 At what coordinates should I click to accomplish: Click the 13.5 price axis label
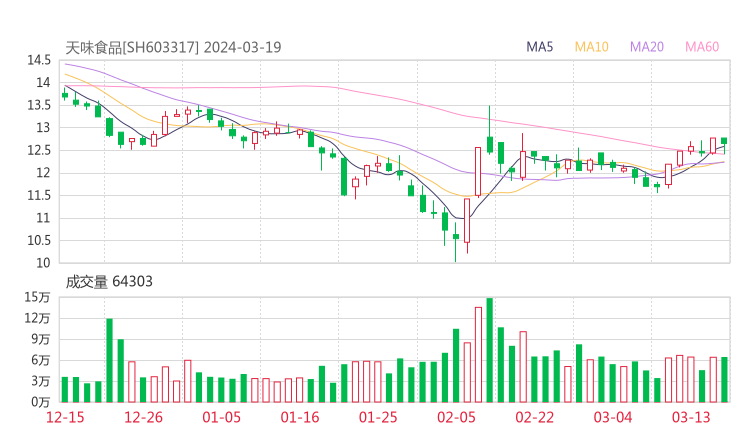39,105
